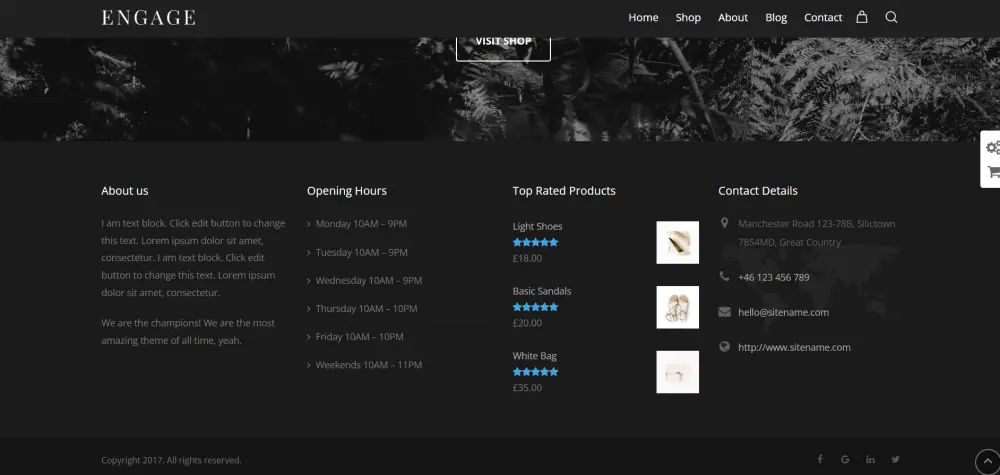This screenshot has height=475, width=1000.
Task: Click the White Bag star rating
Action: [535, 372]
